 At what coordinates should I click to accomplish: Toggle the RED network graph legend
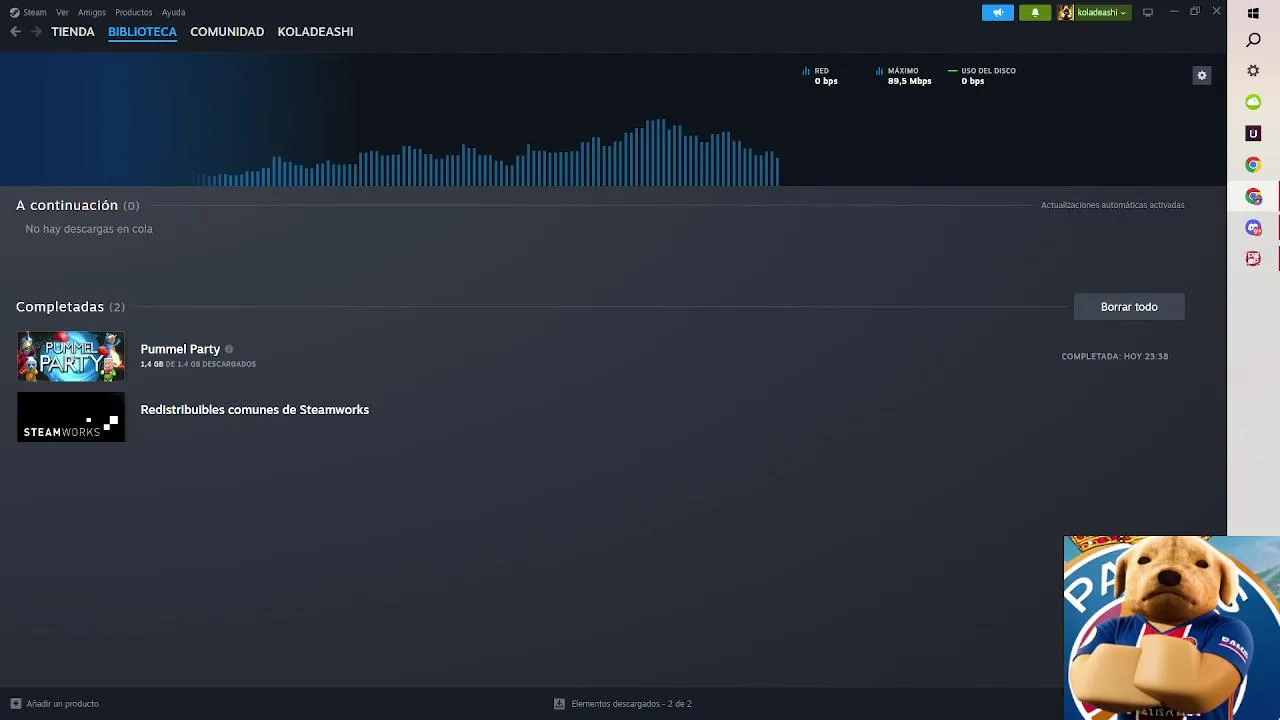click(x=821, y=76)
